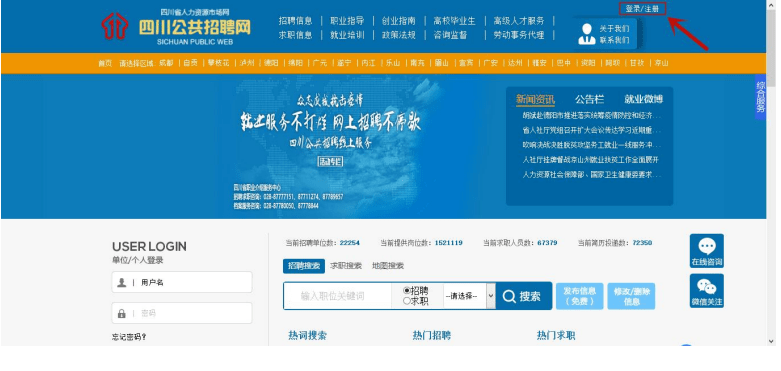The image size is (781, 371).
Task: Click the 登录/注册 link
Action: tap(642, 9)
